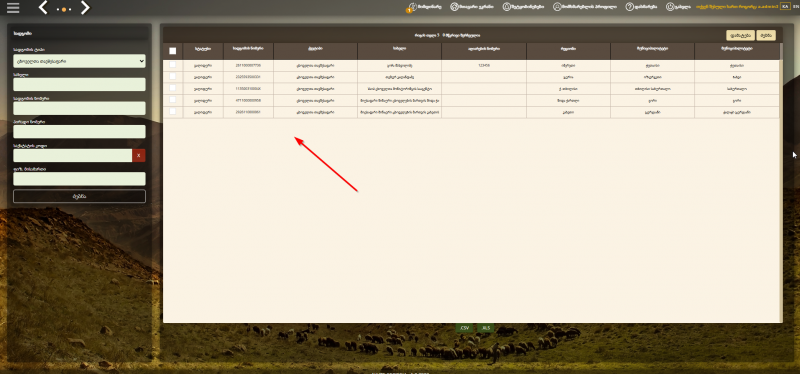Open the second top-bar menu icon
The height and width of the screenshot is (374, 800).
pos(454,7)
